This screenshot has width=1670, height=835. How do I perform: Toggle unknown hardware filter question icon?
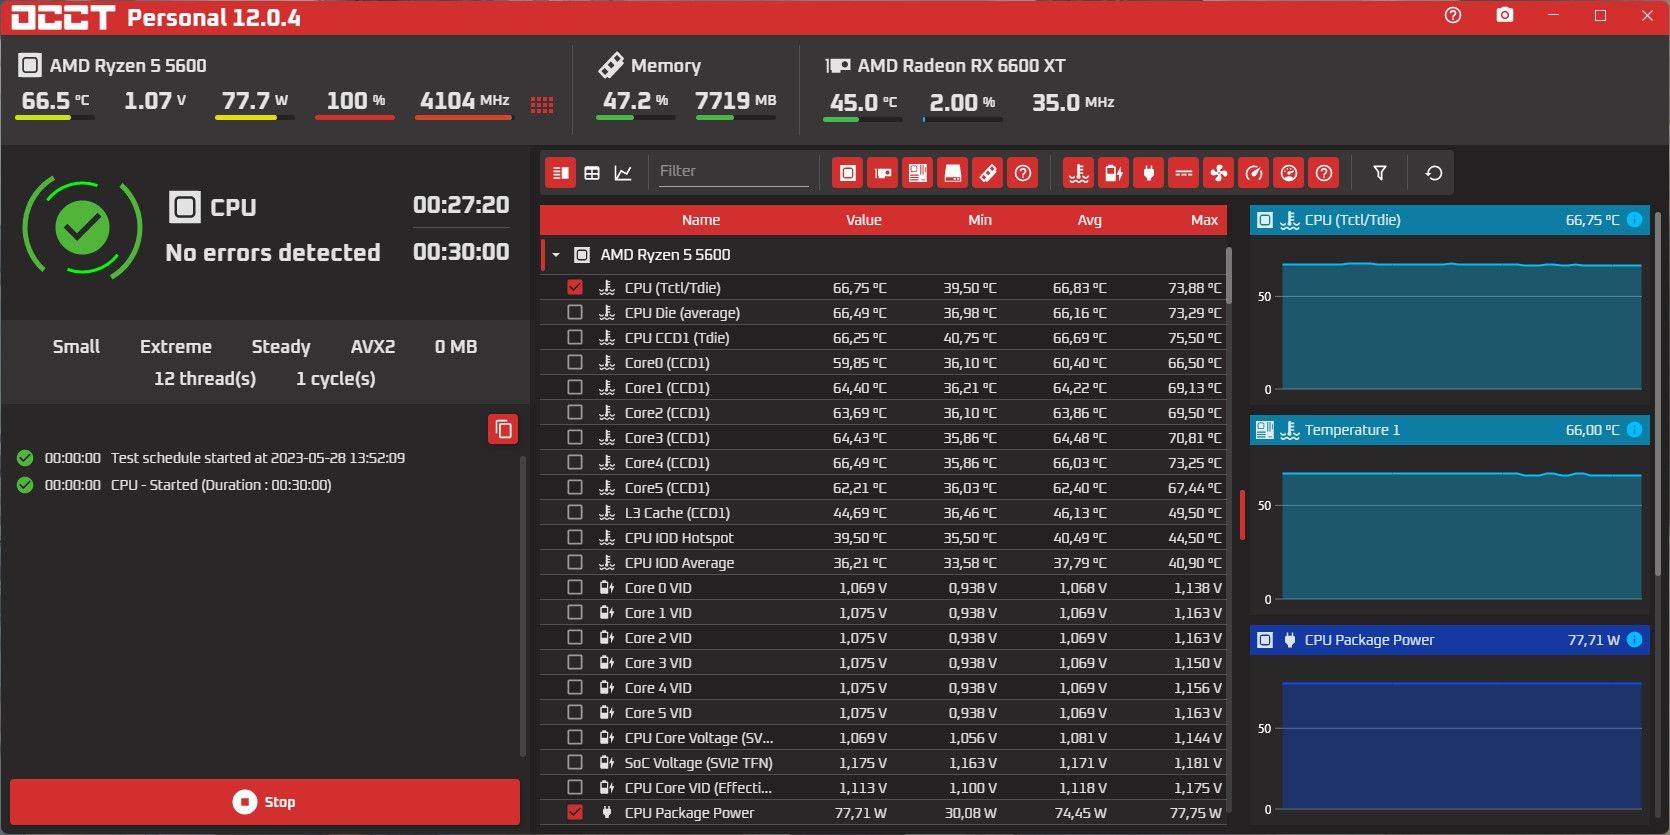tap(1023, 173)
